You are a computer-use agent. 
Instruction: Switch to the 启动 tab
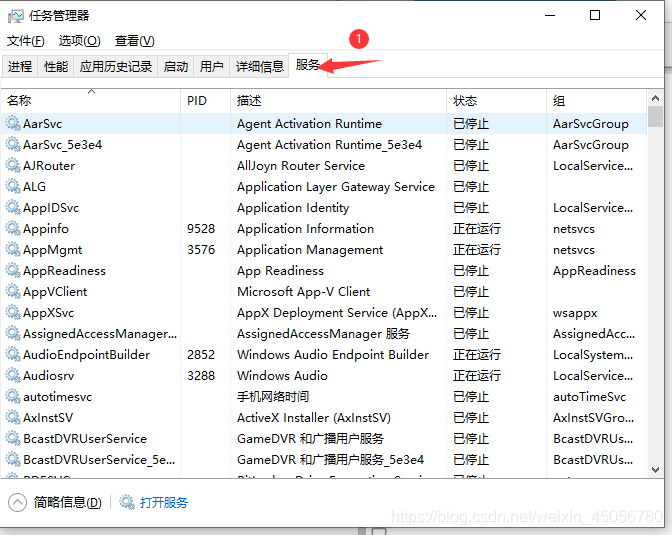click(176, 66)
